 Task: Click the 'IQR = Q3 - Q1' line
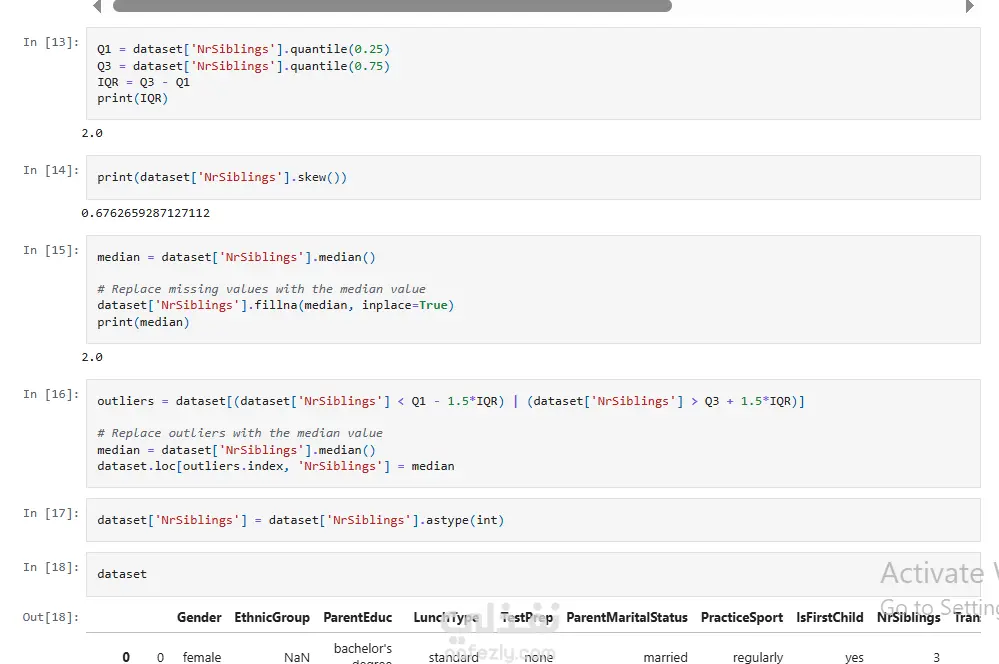143,82
